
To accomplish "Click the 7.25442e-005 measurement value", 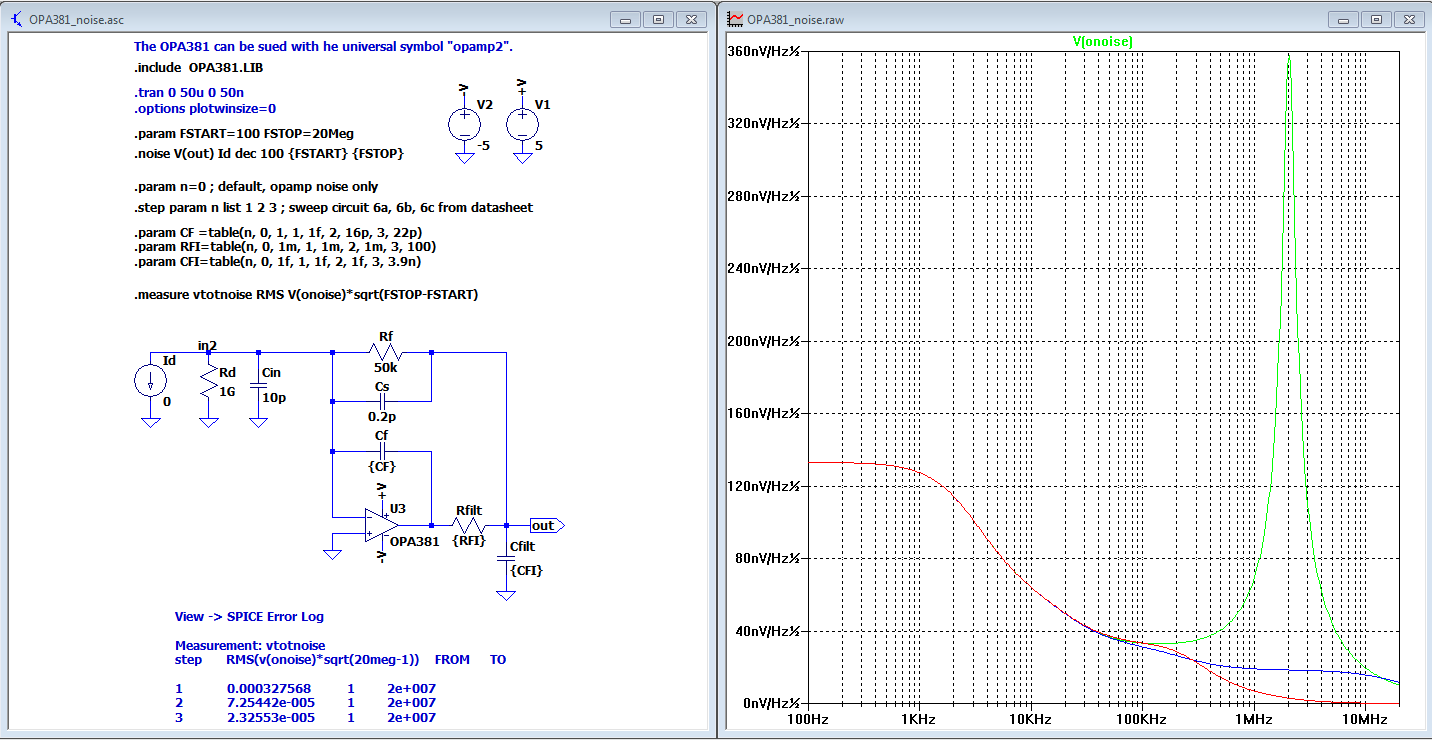I will pyautogui.click(x=271, y=703).
